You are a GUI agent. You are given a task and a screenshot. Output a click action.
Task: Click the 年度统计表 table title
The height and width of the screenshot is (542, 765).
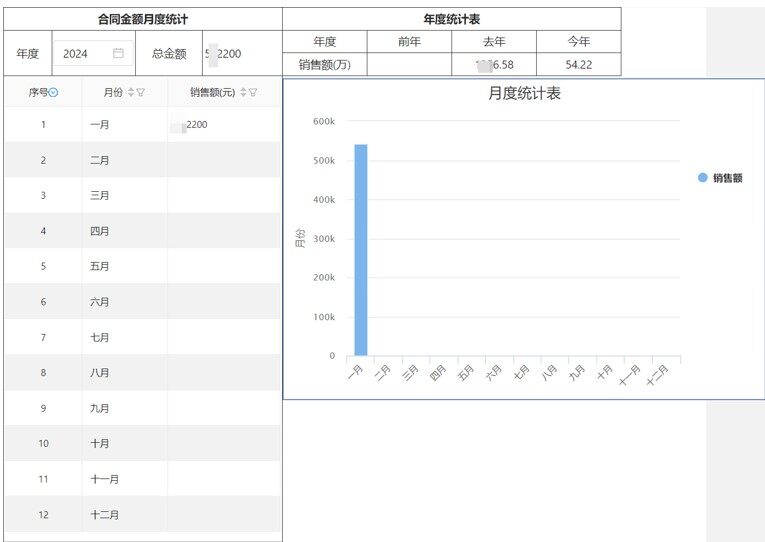[452, 19]
